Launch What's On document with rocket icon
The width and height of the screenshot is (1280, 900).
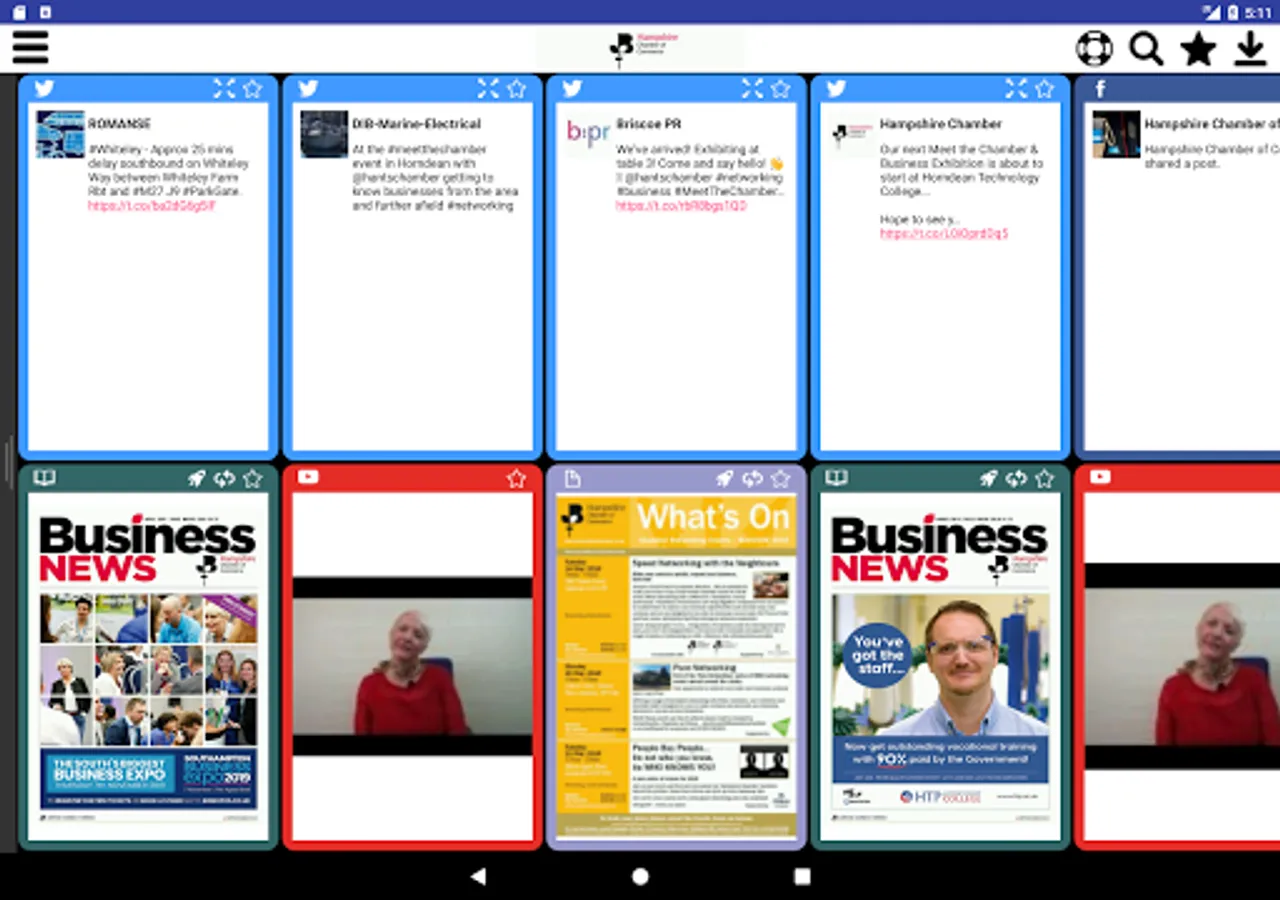tap(724, 478)
